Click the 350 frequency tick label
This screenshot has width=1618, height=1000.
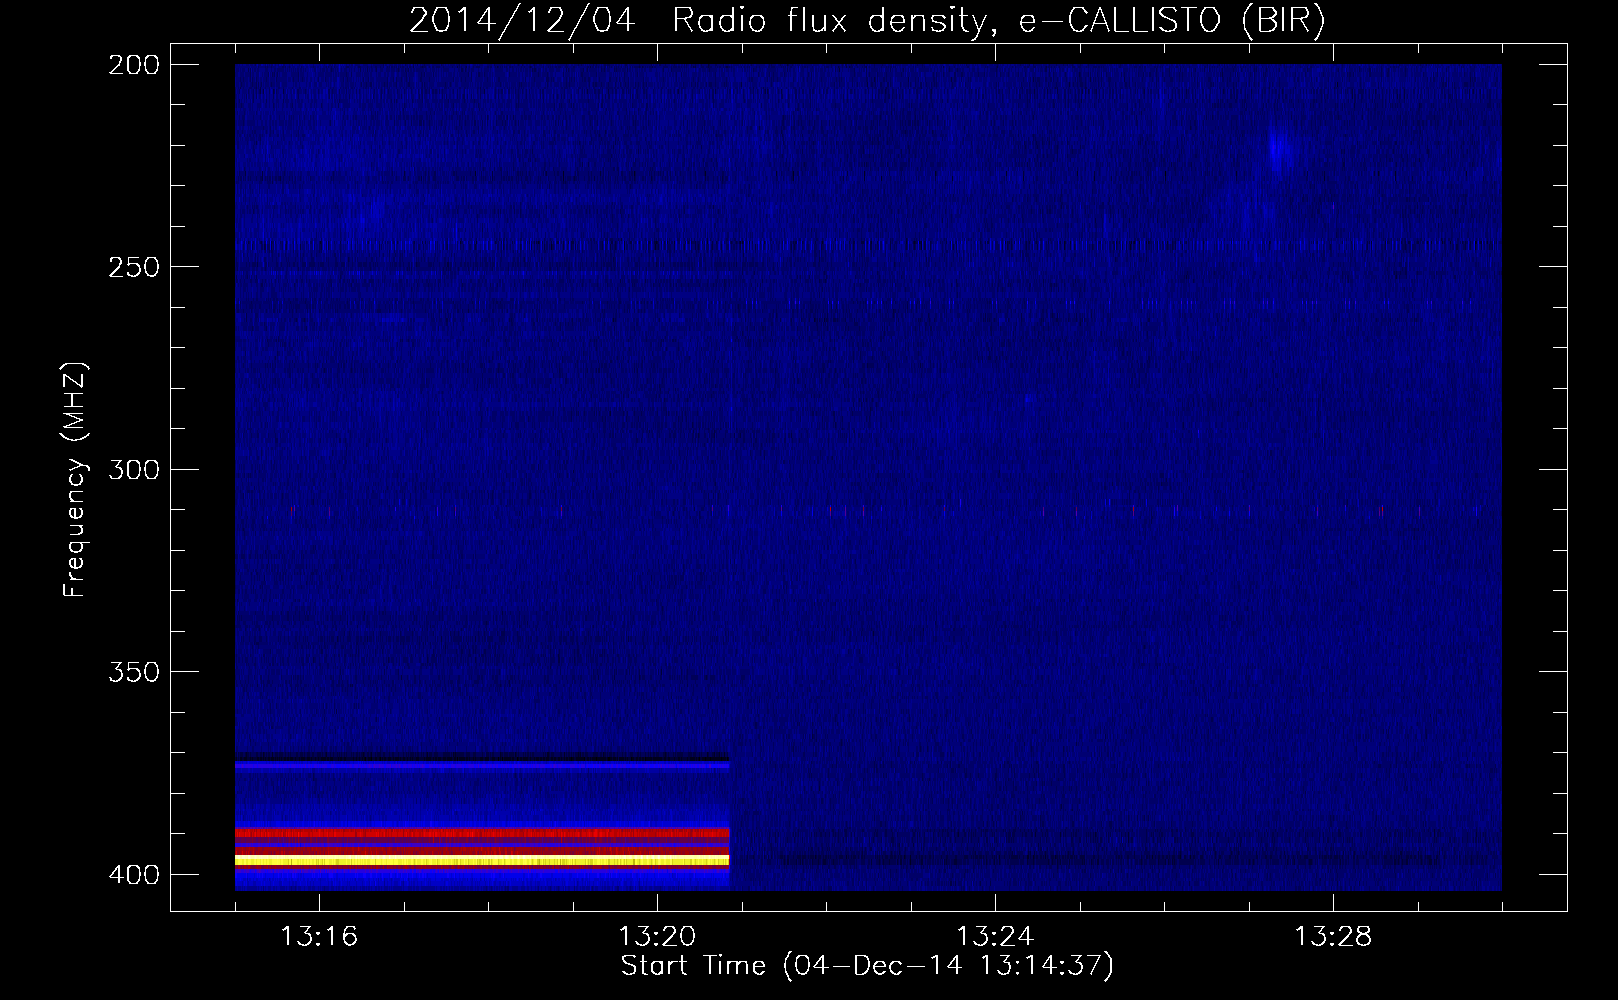point(133,672)
